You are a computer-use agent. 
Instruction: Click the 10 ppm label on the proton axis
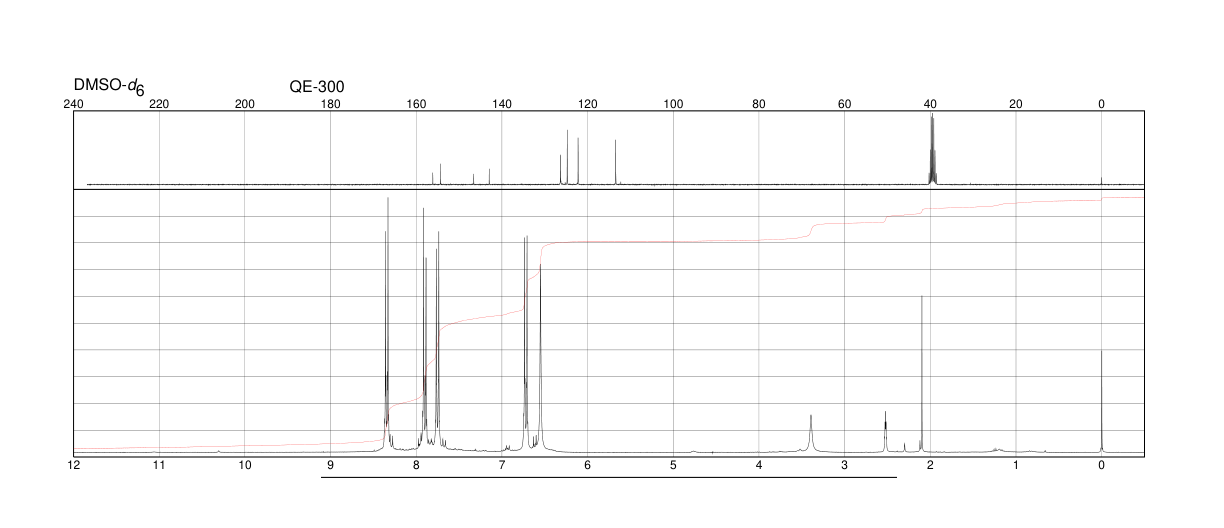pos(244,466)
